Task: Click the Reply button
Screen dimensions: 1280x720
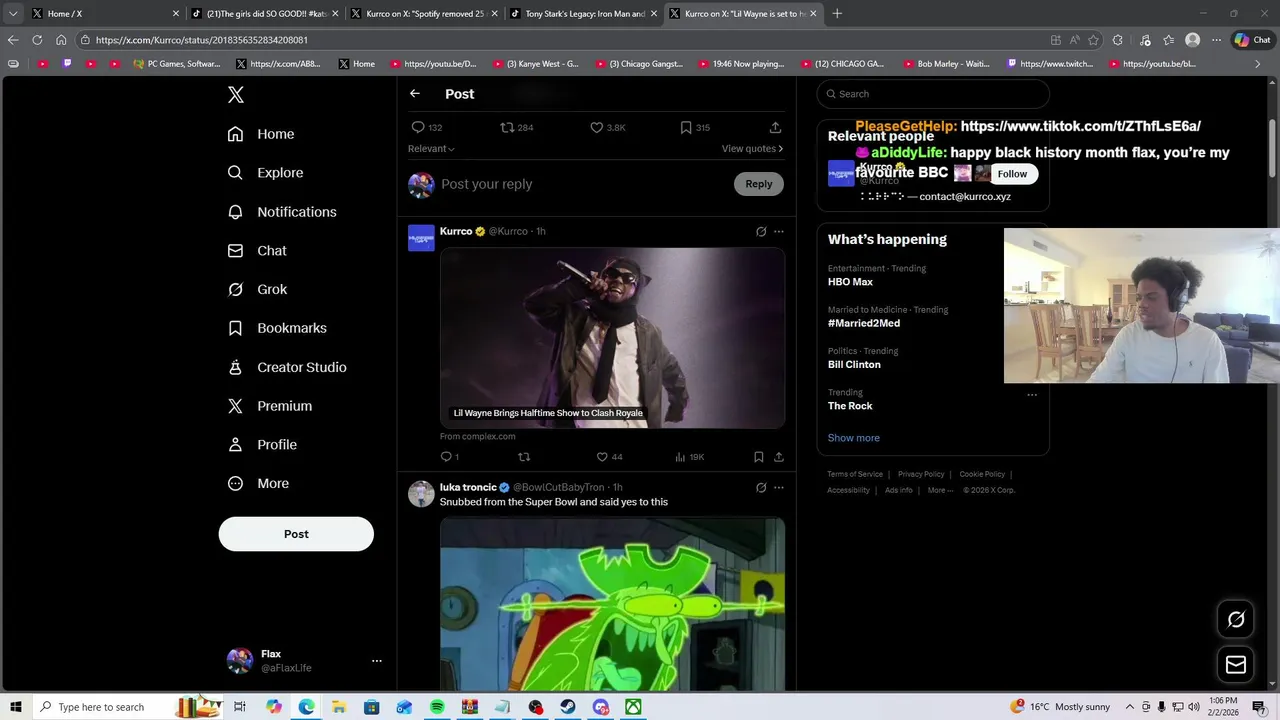Action: tap(759, 184)
